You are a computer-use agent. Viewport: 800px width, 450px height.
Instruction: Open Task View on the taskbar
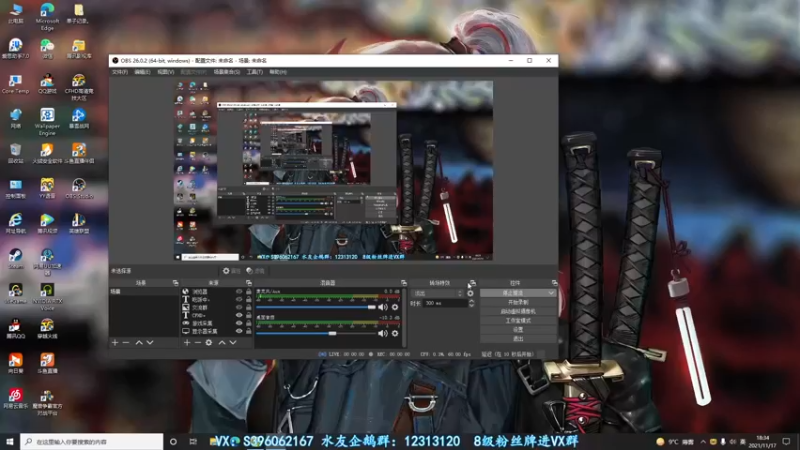(193, 441)
